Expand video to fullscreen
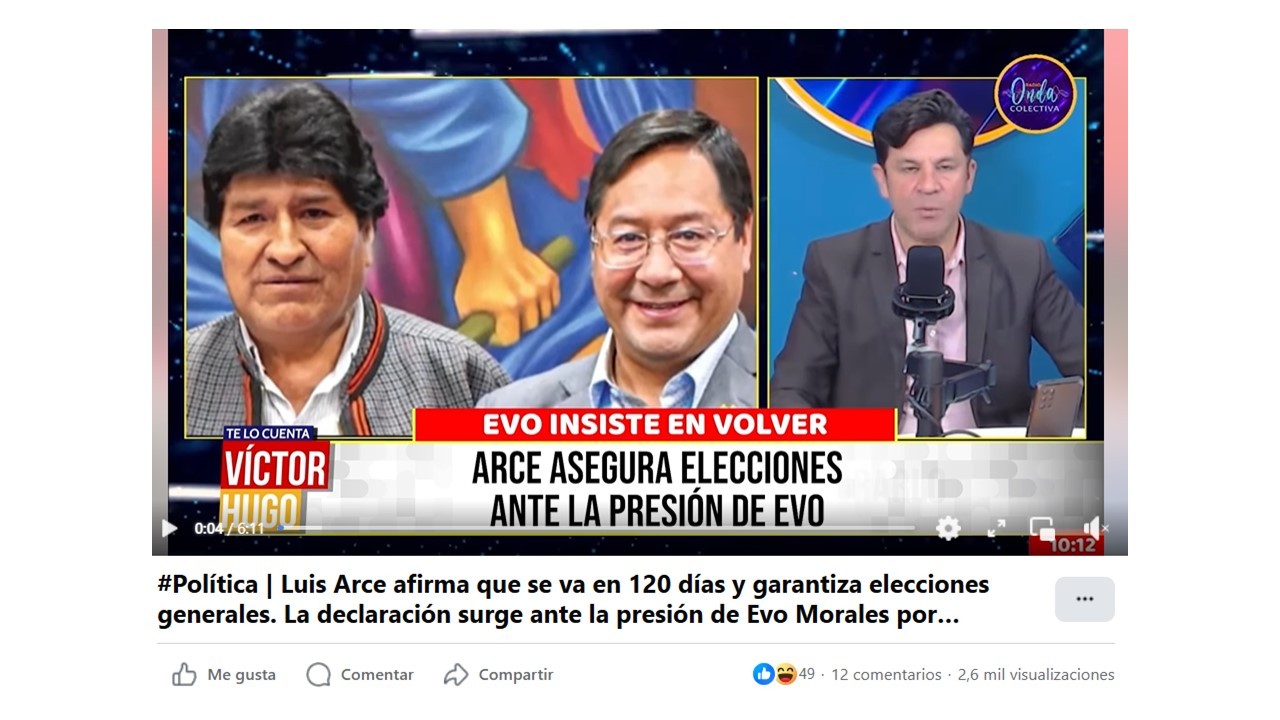This screenshot has height=720, width=1280. click(996, 528)
